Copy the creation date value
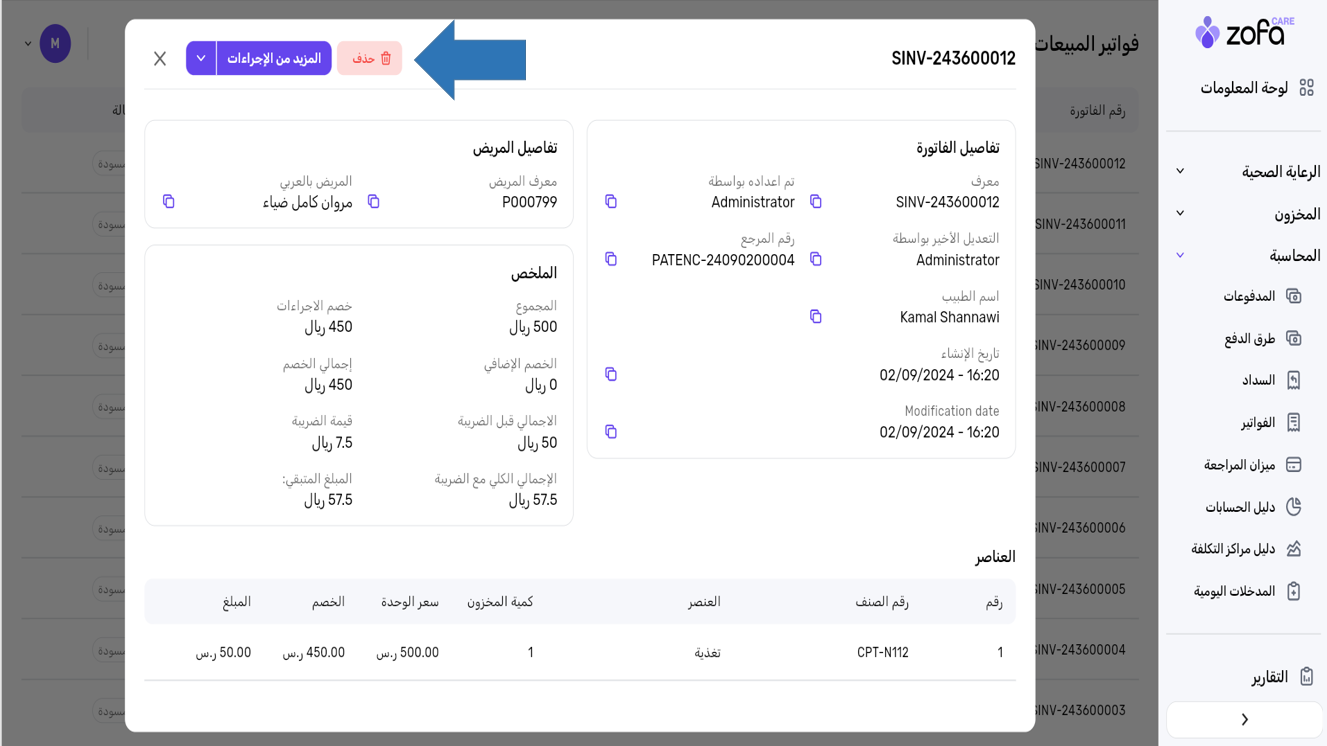This screenshot has width=1327, height=746. 611,375
